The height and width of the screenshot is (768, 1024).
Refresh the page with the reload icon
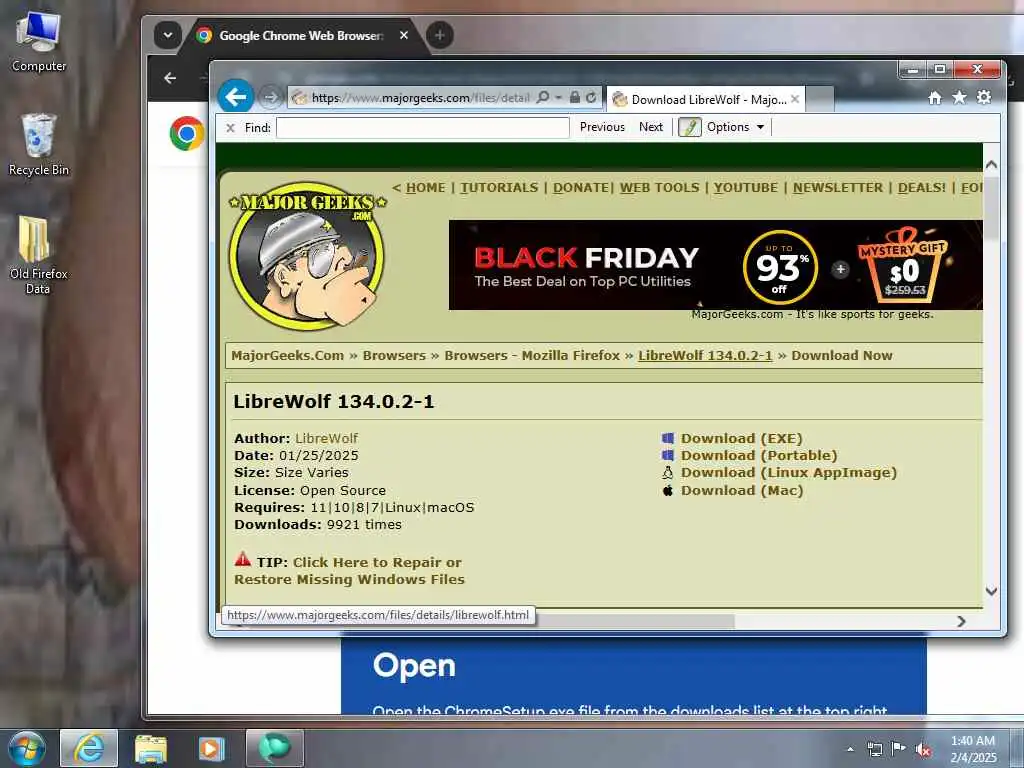tap(591, 97)
